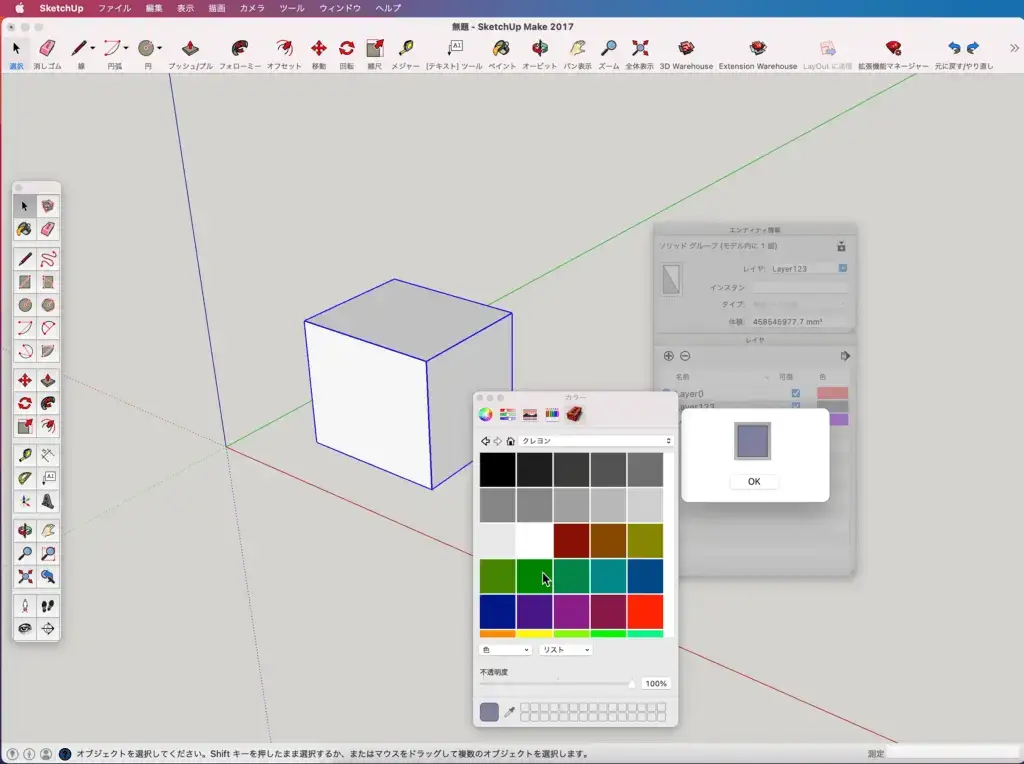This screenshot has height=764, width=1024.
Task: Choose the Rotate (回転) tool in the top toolbar
Action: (347, 54)
